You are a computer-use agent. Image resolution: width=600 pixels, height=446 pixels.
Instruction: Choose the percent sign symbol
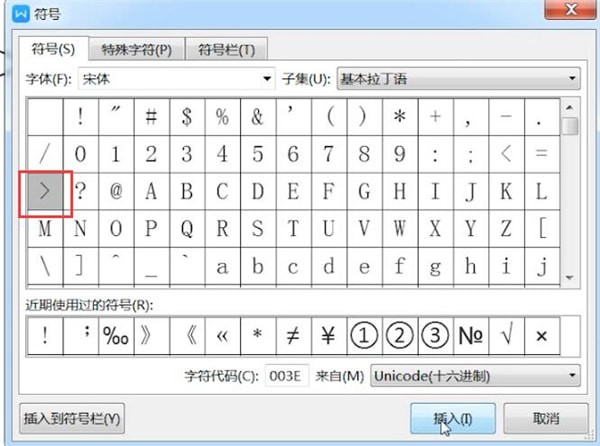(x=221, y=116)
